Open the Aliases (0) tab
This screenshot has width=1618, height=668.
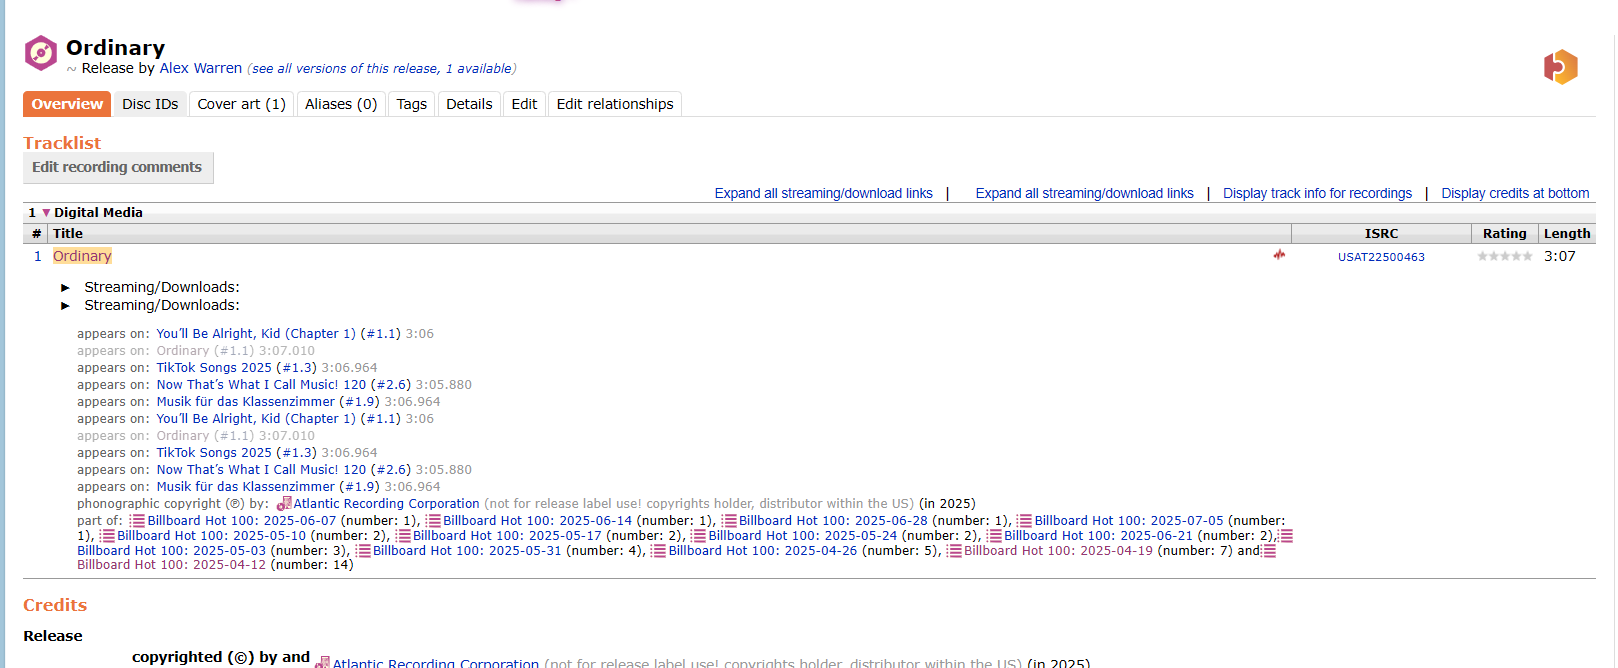(341, 104)
